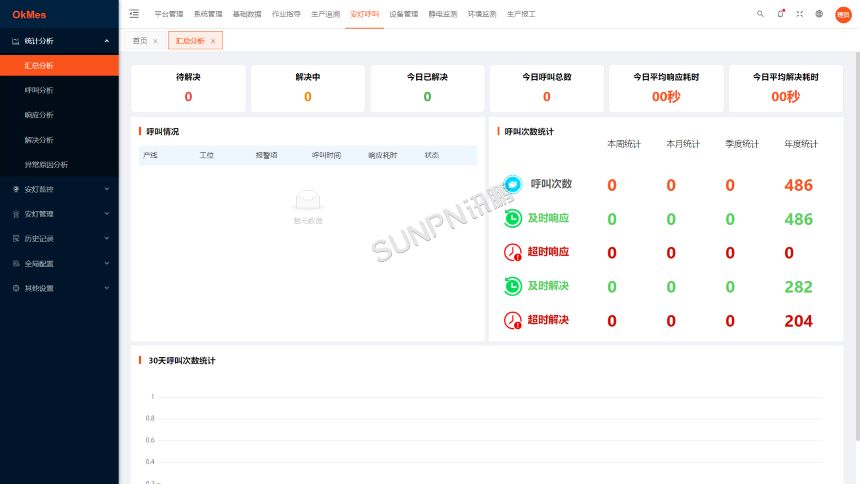Select 呼叫分析 in the sidebar
This screenshot has width=860, height=484.
[x=40, y=90]
